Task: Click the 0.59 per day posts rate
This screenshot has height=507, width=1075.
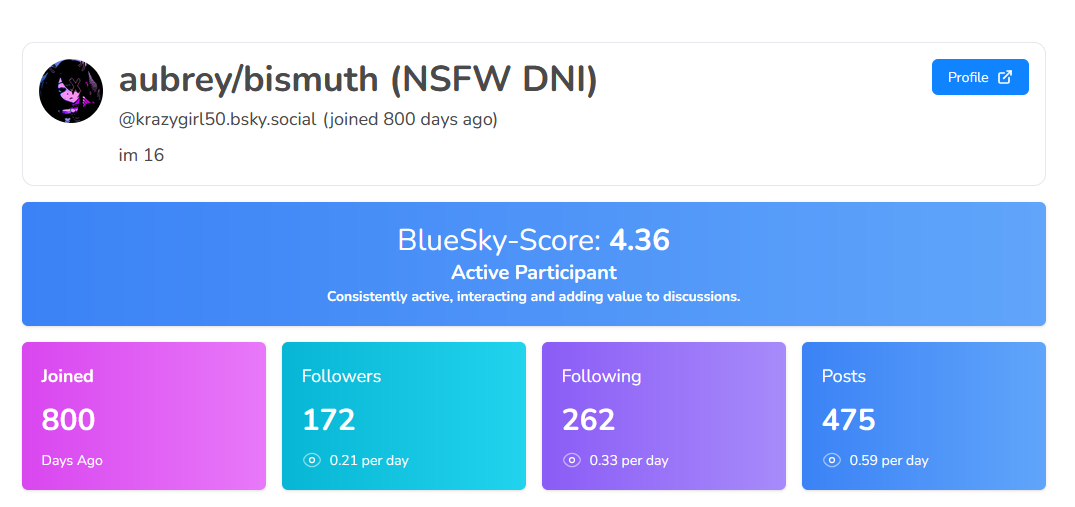Action: pyautogui.click(x=889, y=461)
